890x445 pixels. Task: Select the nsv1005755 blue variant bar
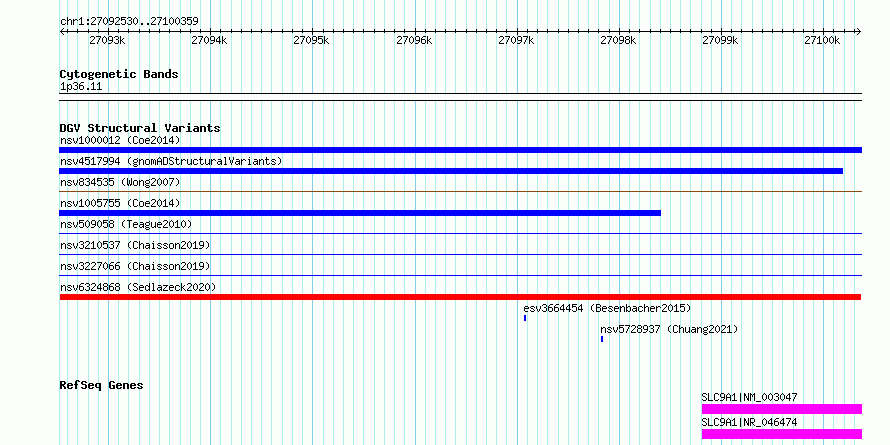coord(360,213)
